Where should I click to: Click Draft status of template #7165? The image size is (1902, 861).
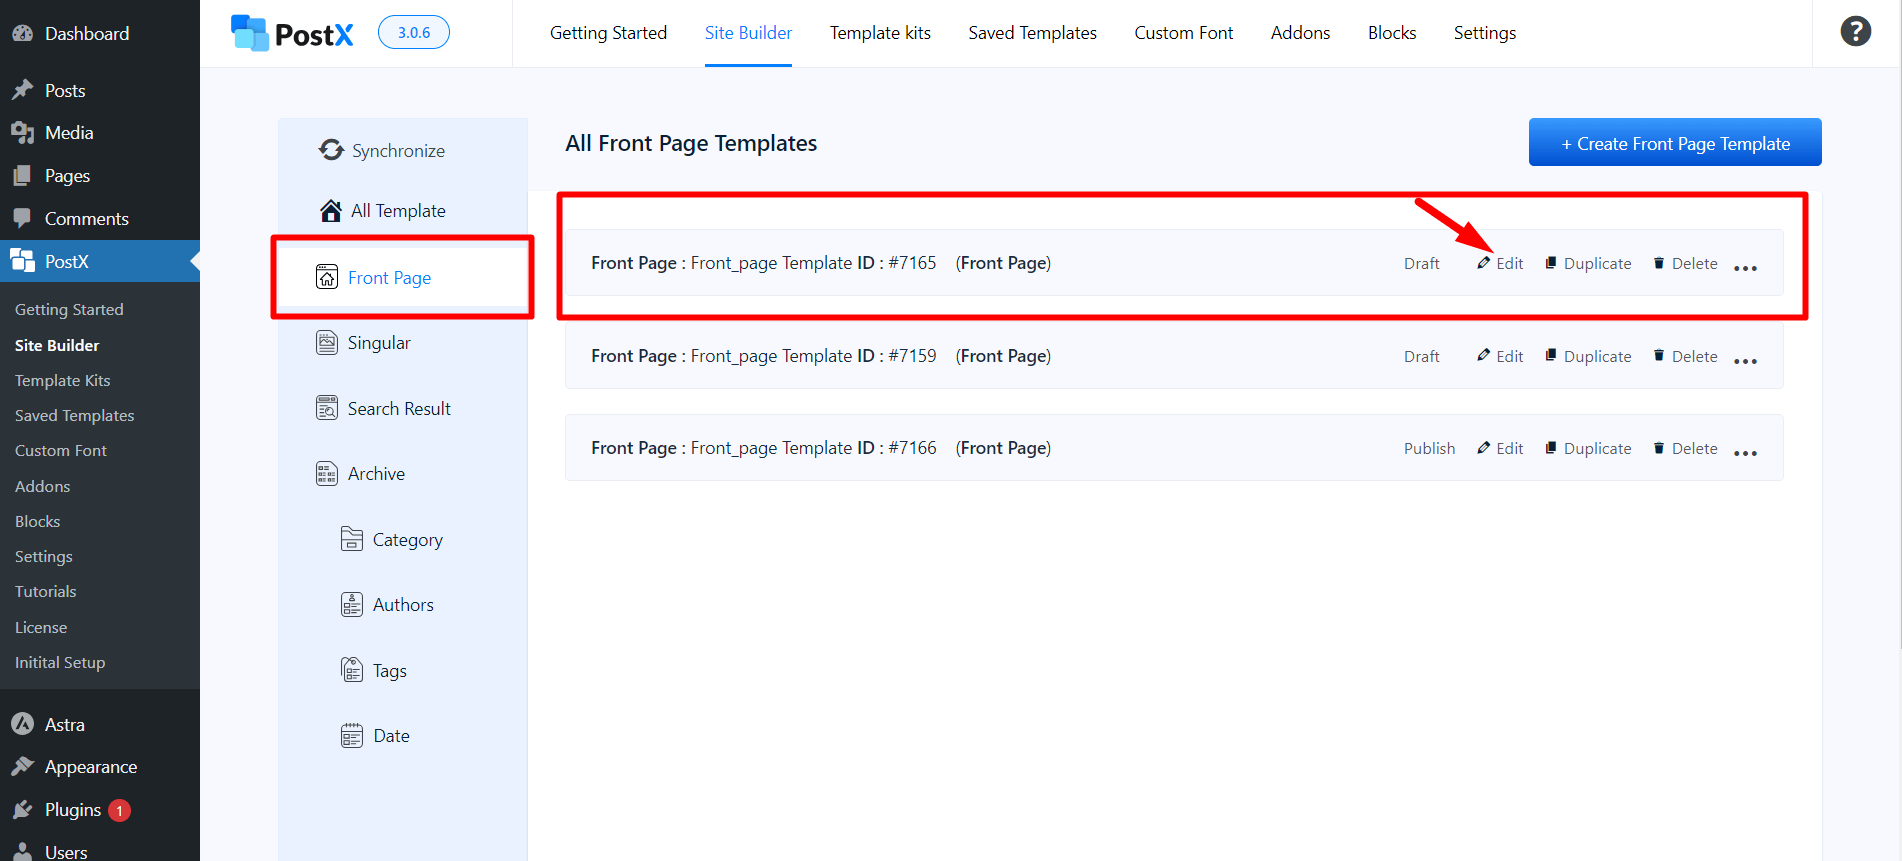[1421, 263]
